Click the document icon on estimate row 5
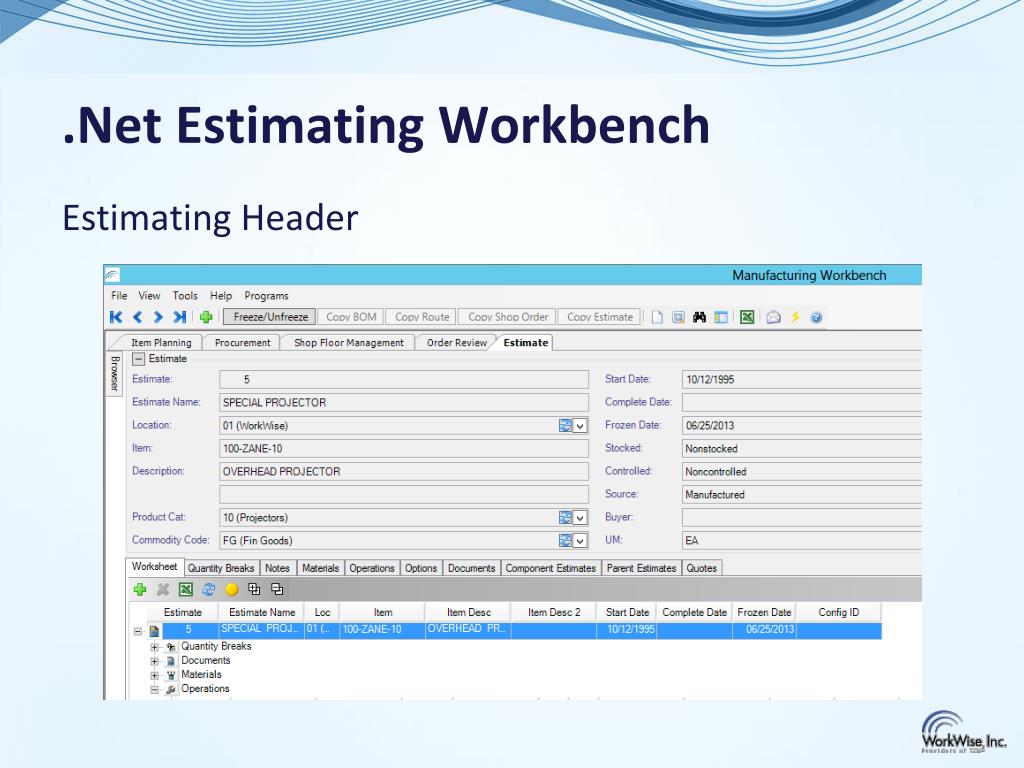Image resolution: width=1024 pixels, height=768 pixels. (x=154, y=631)
